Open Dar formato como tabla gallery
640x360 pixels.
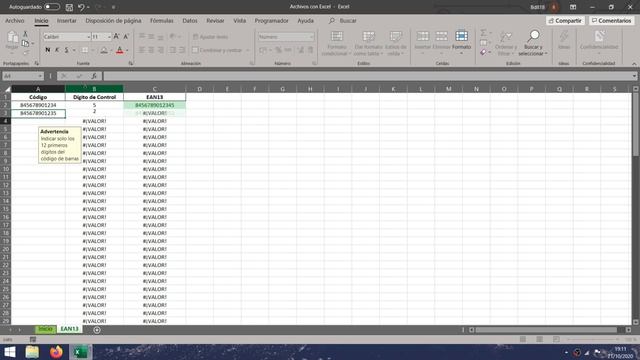pos(368,43)
